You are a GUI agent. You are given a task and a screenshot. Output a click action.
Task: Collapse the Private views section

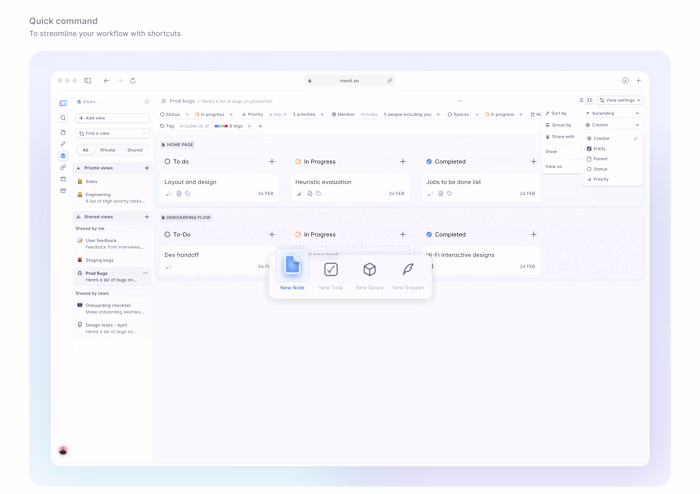[79, 168]
